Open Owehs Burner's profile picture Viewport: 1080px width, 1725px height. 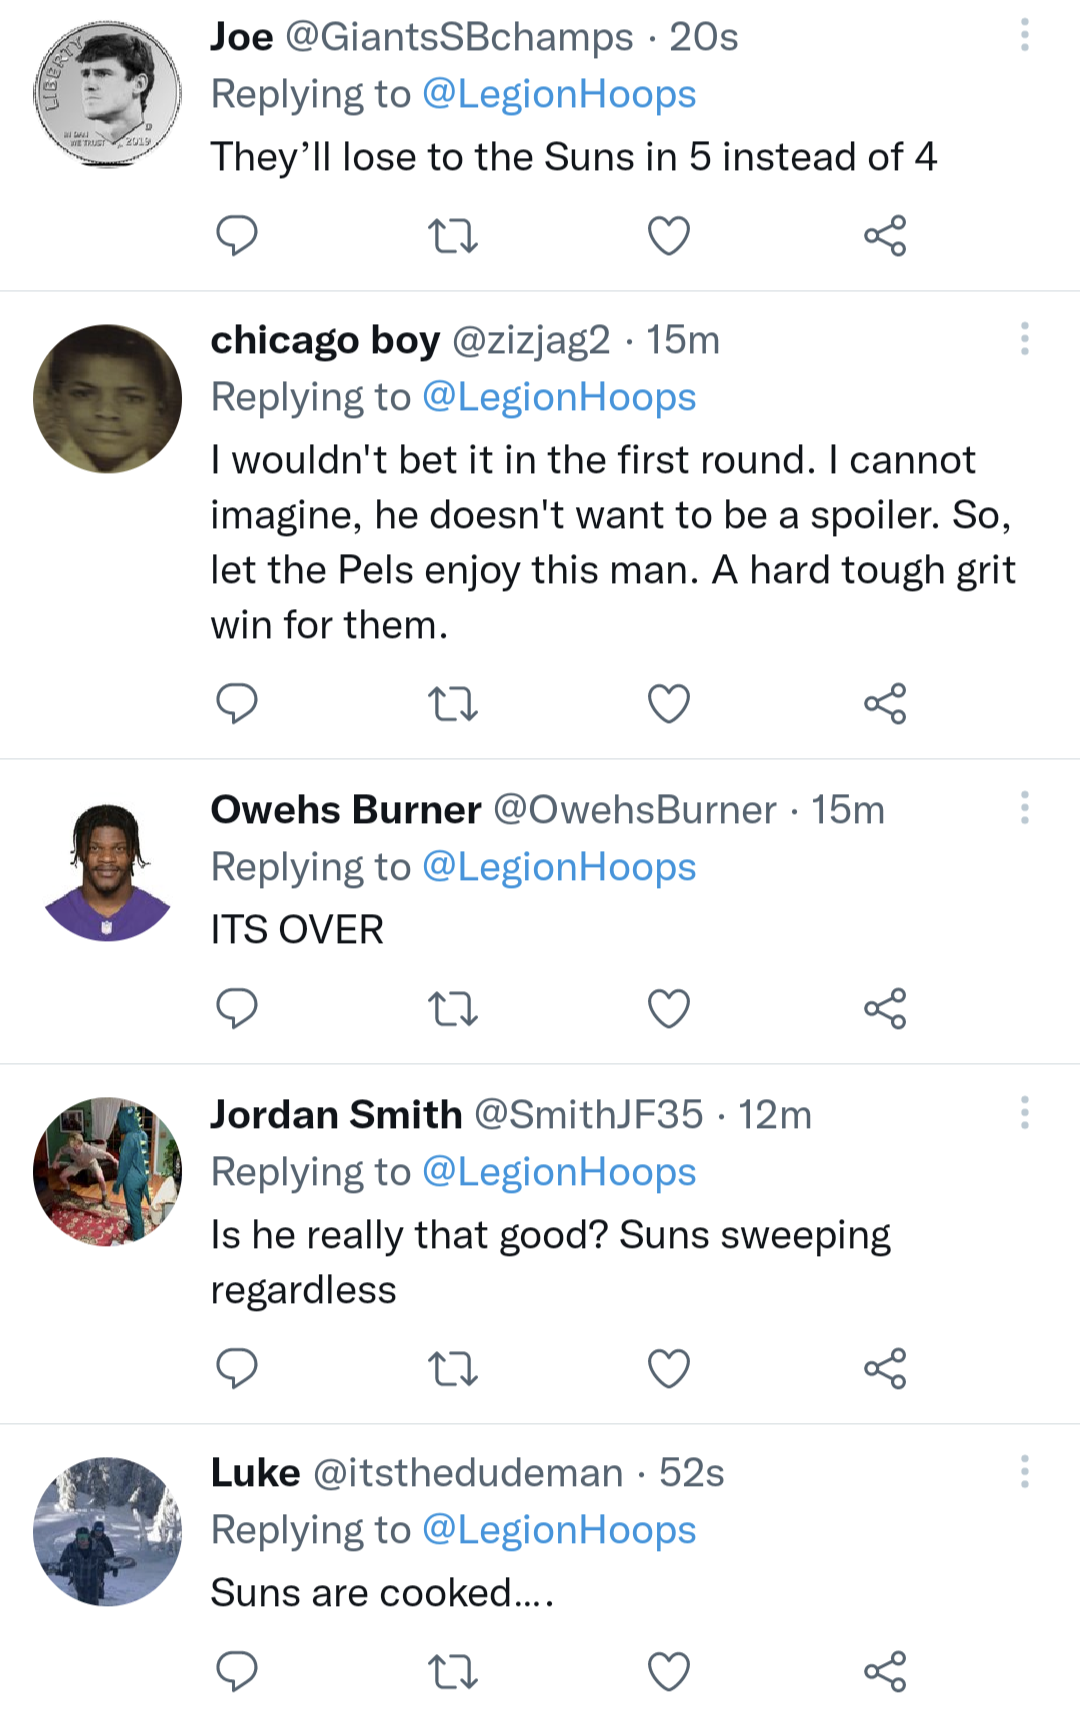click(107, 871)
